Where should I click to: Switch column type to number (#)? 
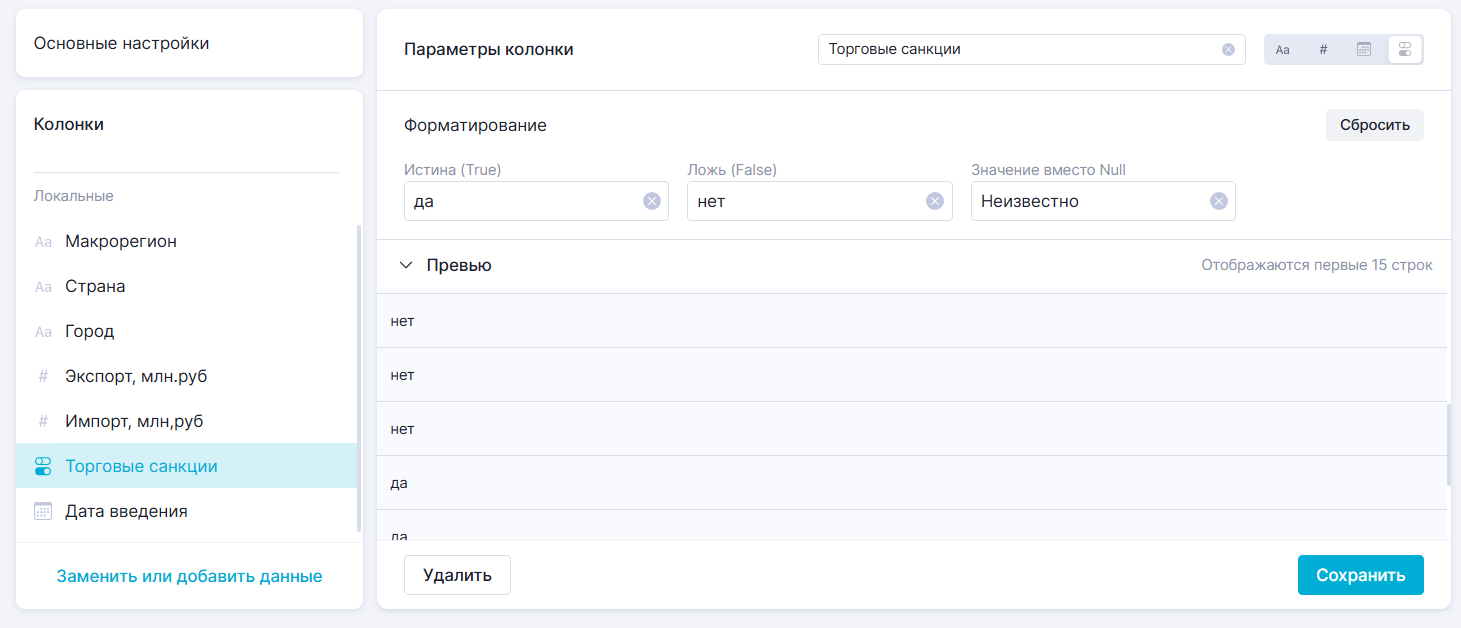click(x=1323, y=50)
